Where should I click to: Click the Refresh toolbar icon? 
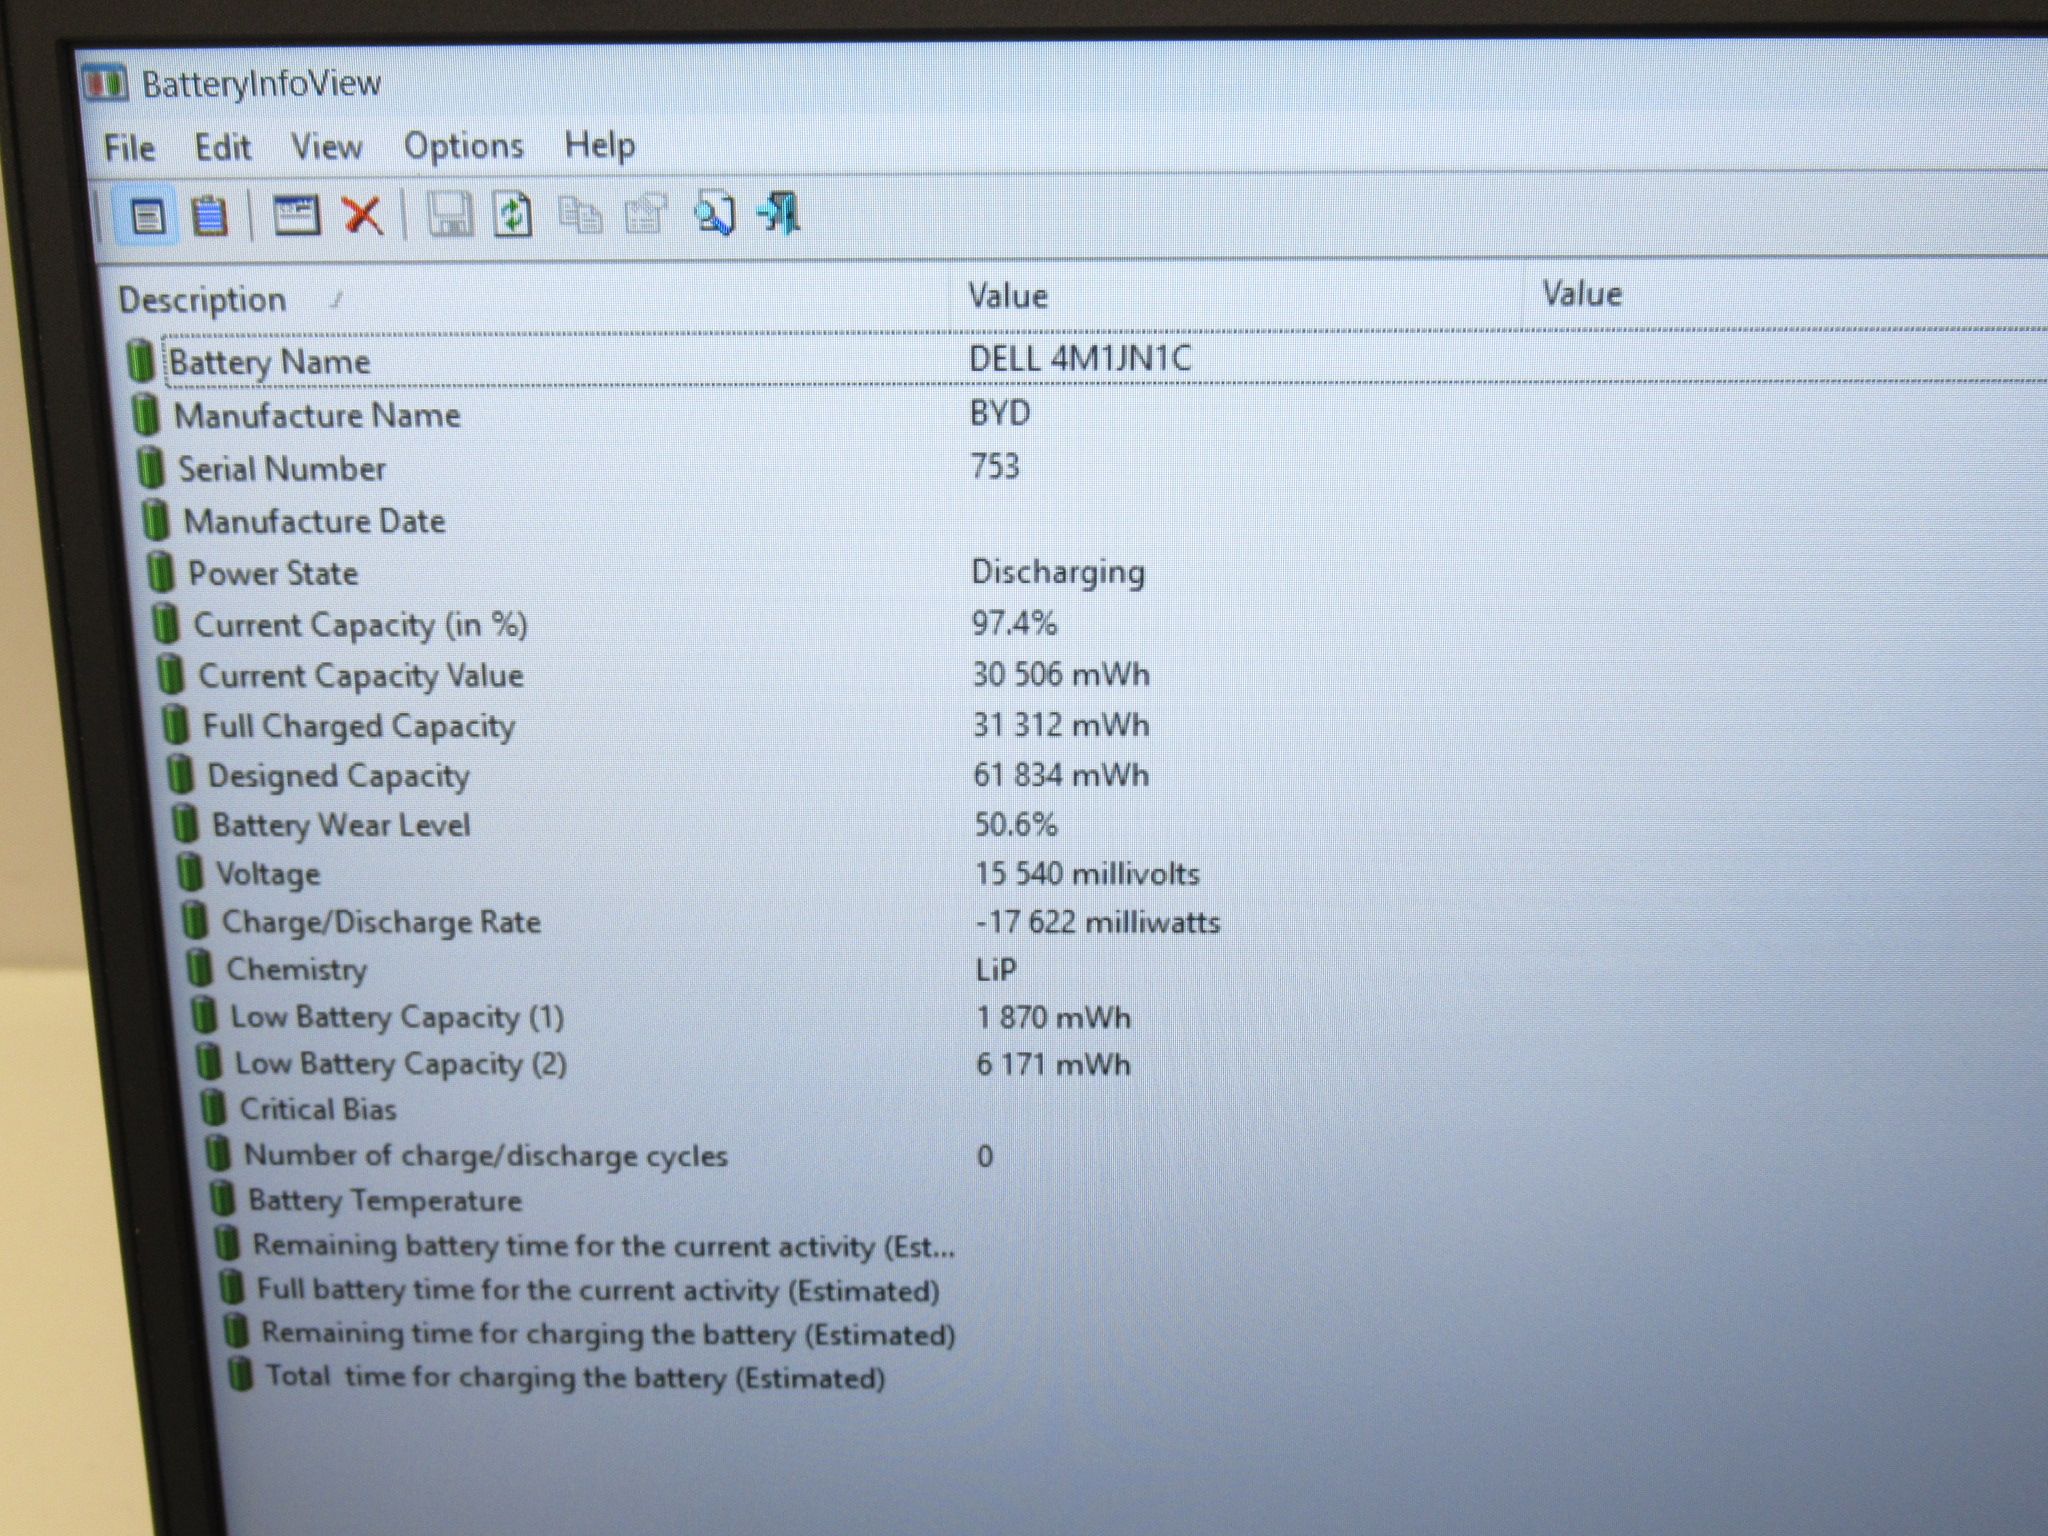pos(513,214)
